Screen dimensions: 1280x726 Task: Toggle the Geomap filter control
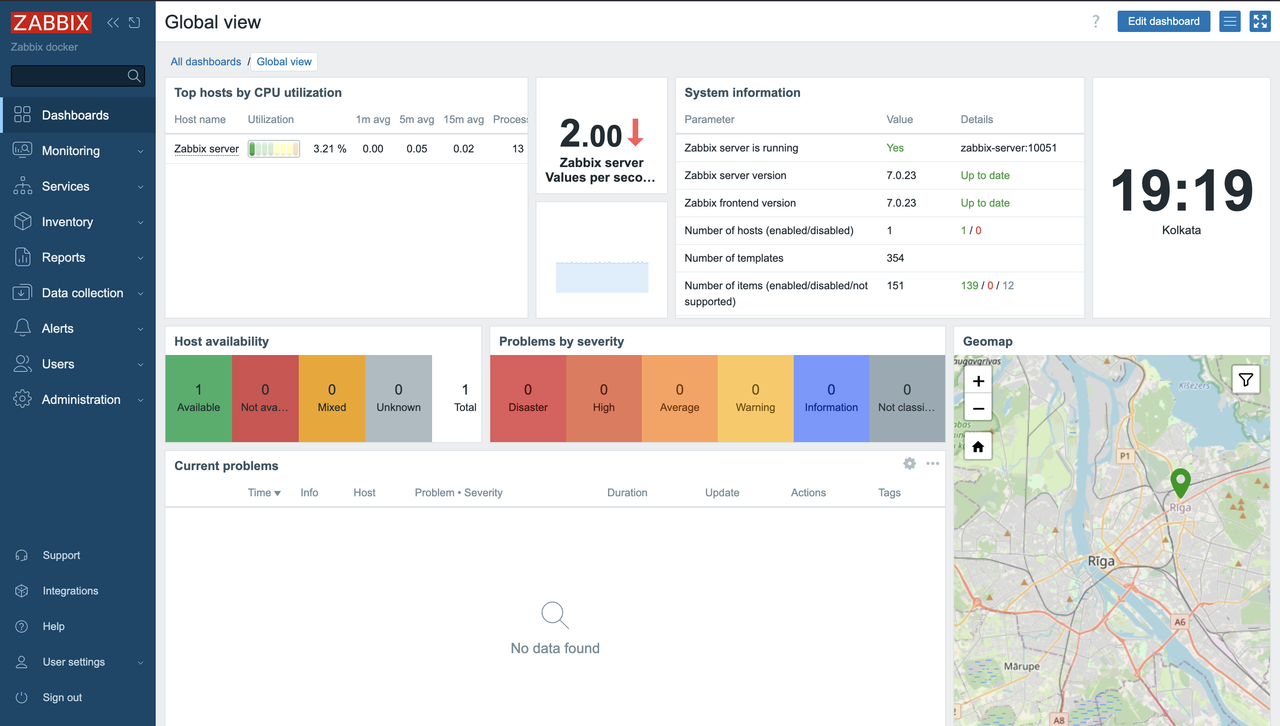[x=1245, y=379]
